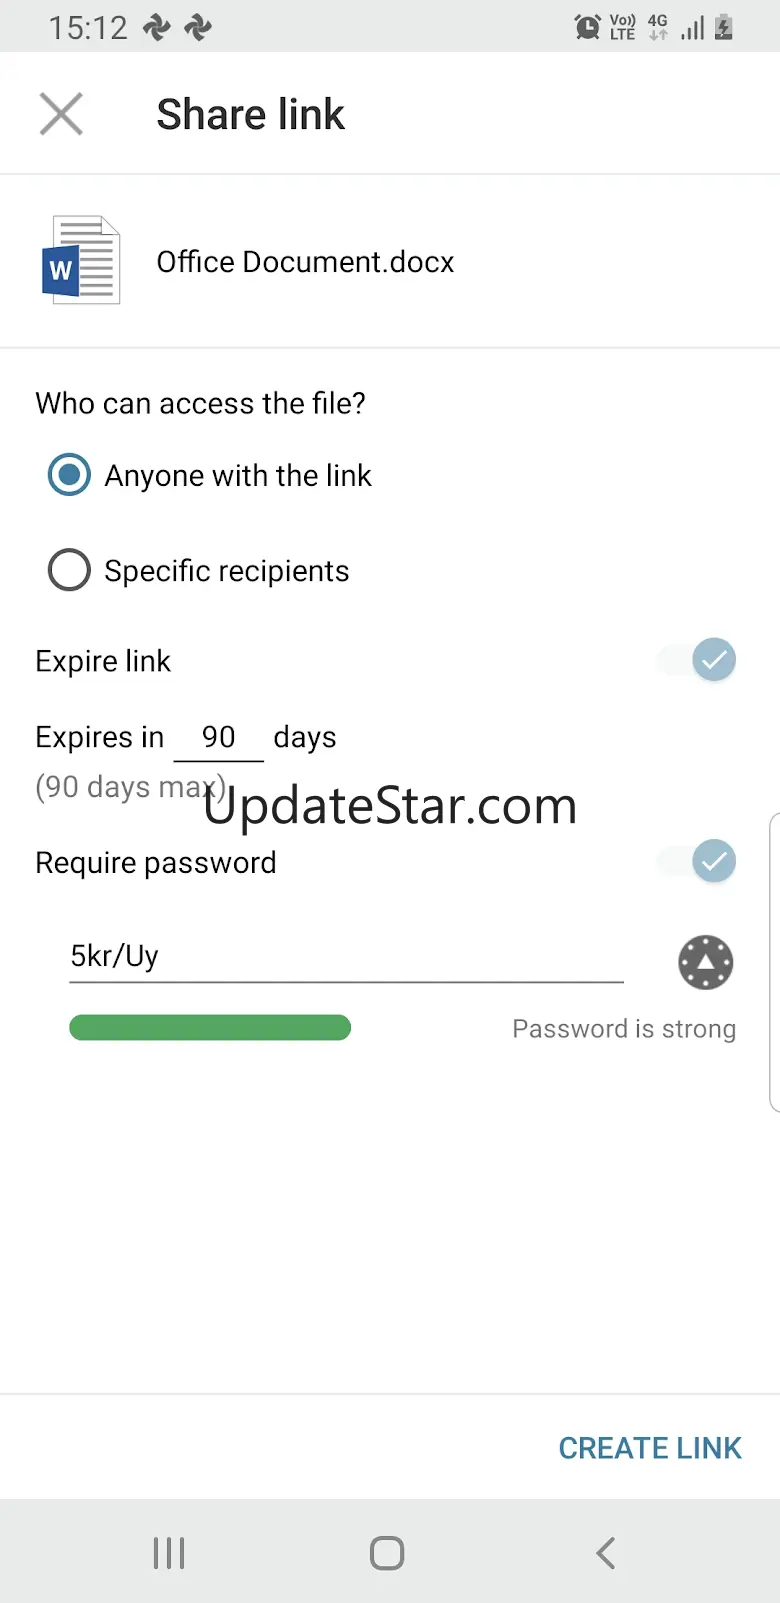This screenshot has width=780, height=1603.
Task: Open Android recent apps button
Action: (x=169, y=1553)
